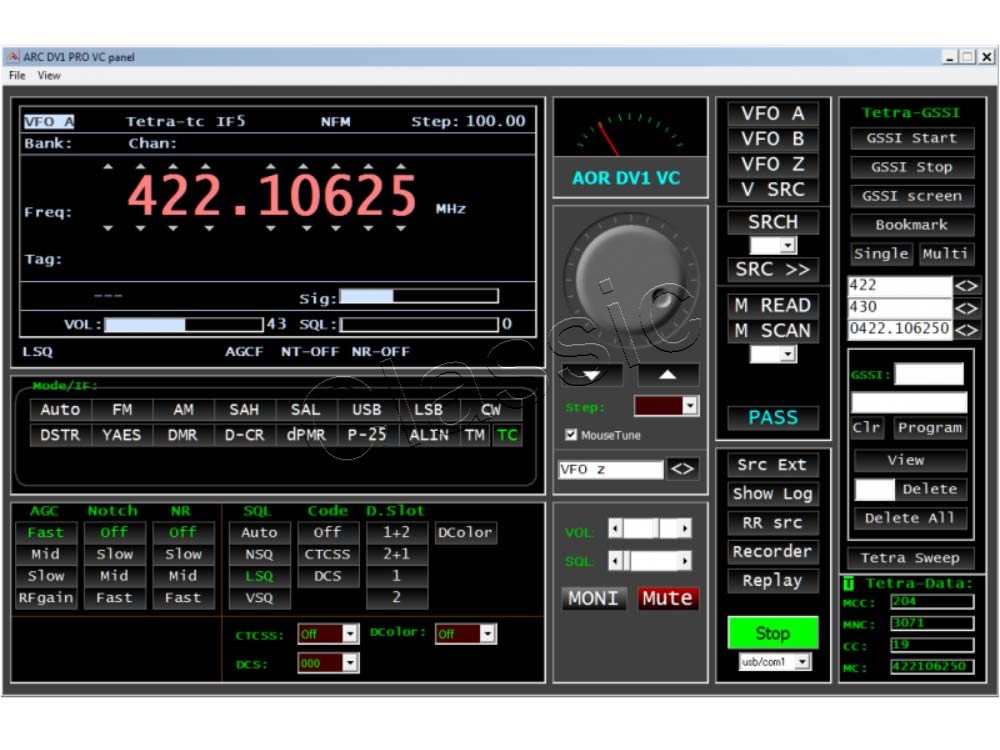Click the DColor button

pyautogui.click(x=465, y=533)
